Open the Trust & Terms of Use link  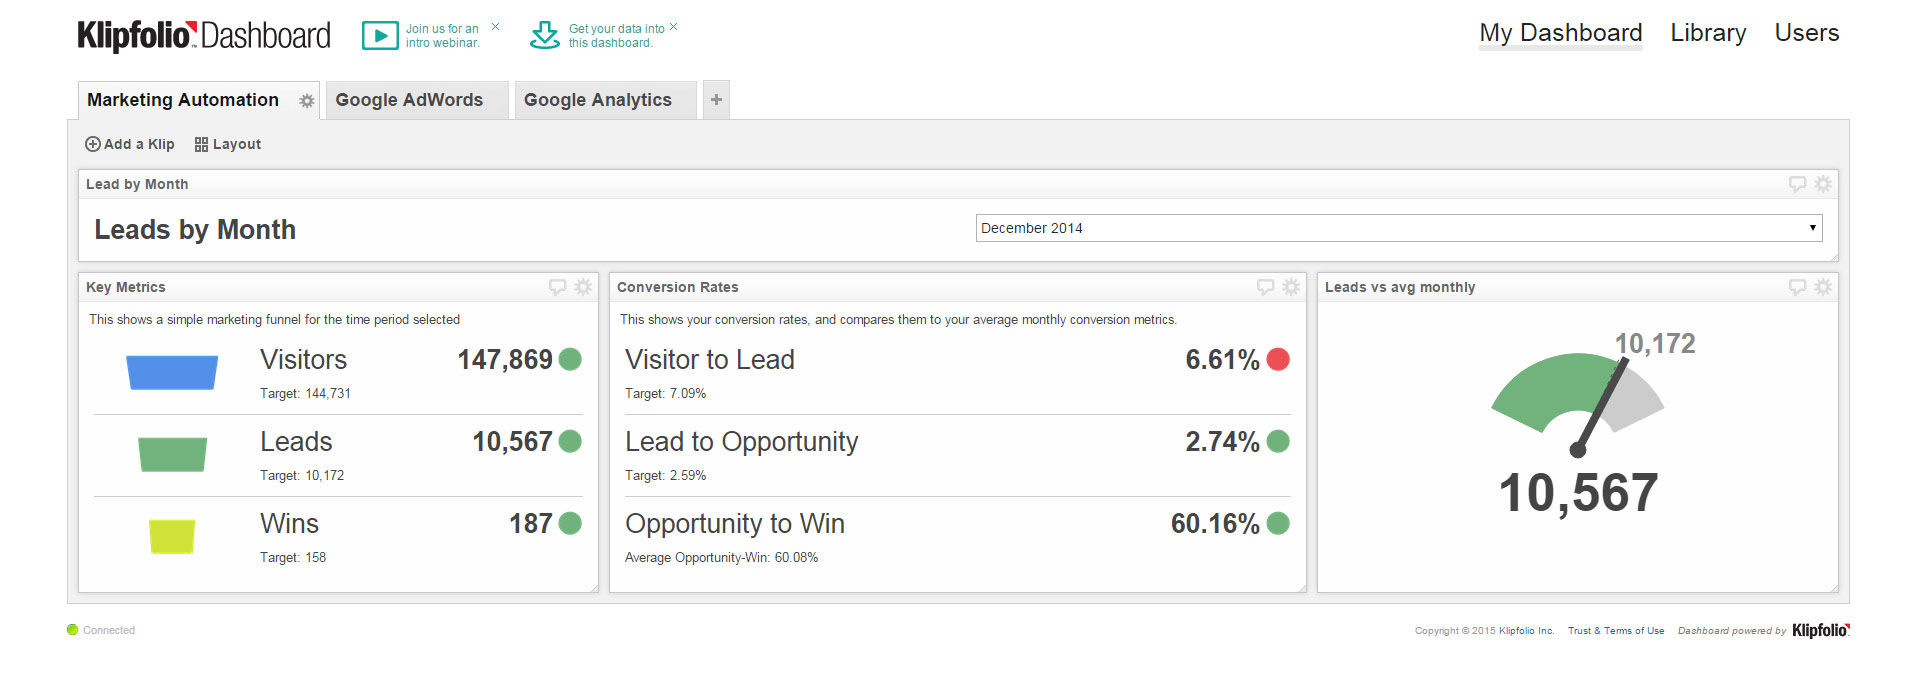point(1616,631)
